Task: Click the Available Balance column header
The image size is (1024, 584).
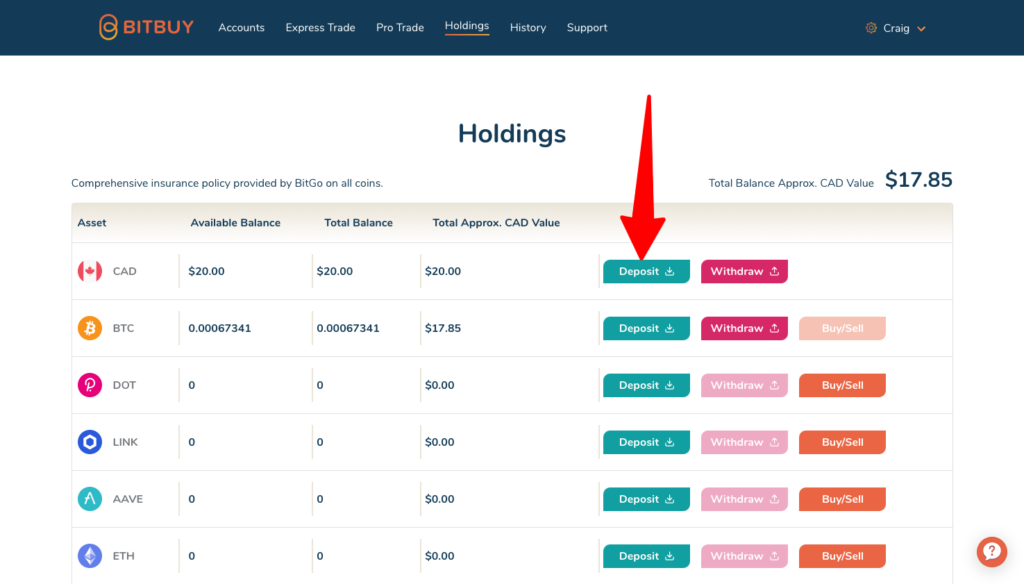Action: (x=235, y=223)
